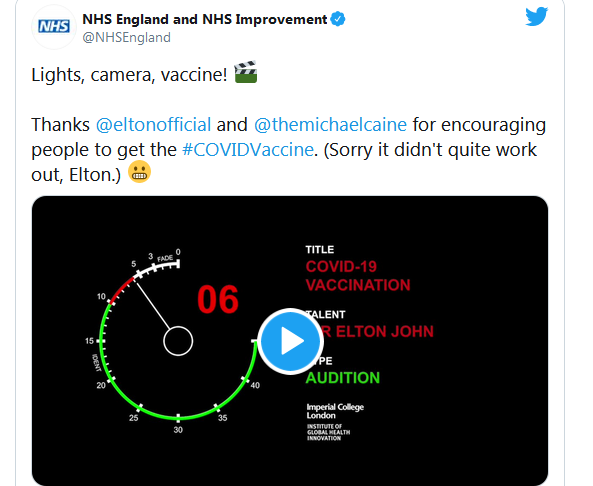Viewport: 593px width, 486px height.
Task: Click the red 06 countdown number
Action: coord(218,300)
